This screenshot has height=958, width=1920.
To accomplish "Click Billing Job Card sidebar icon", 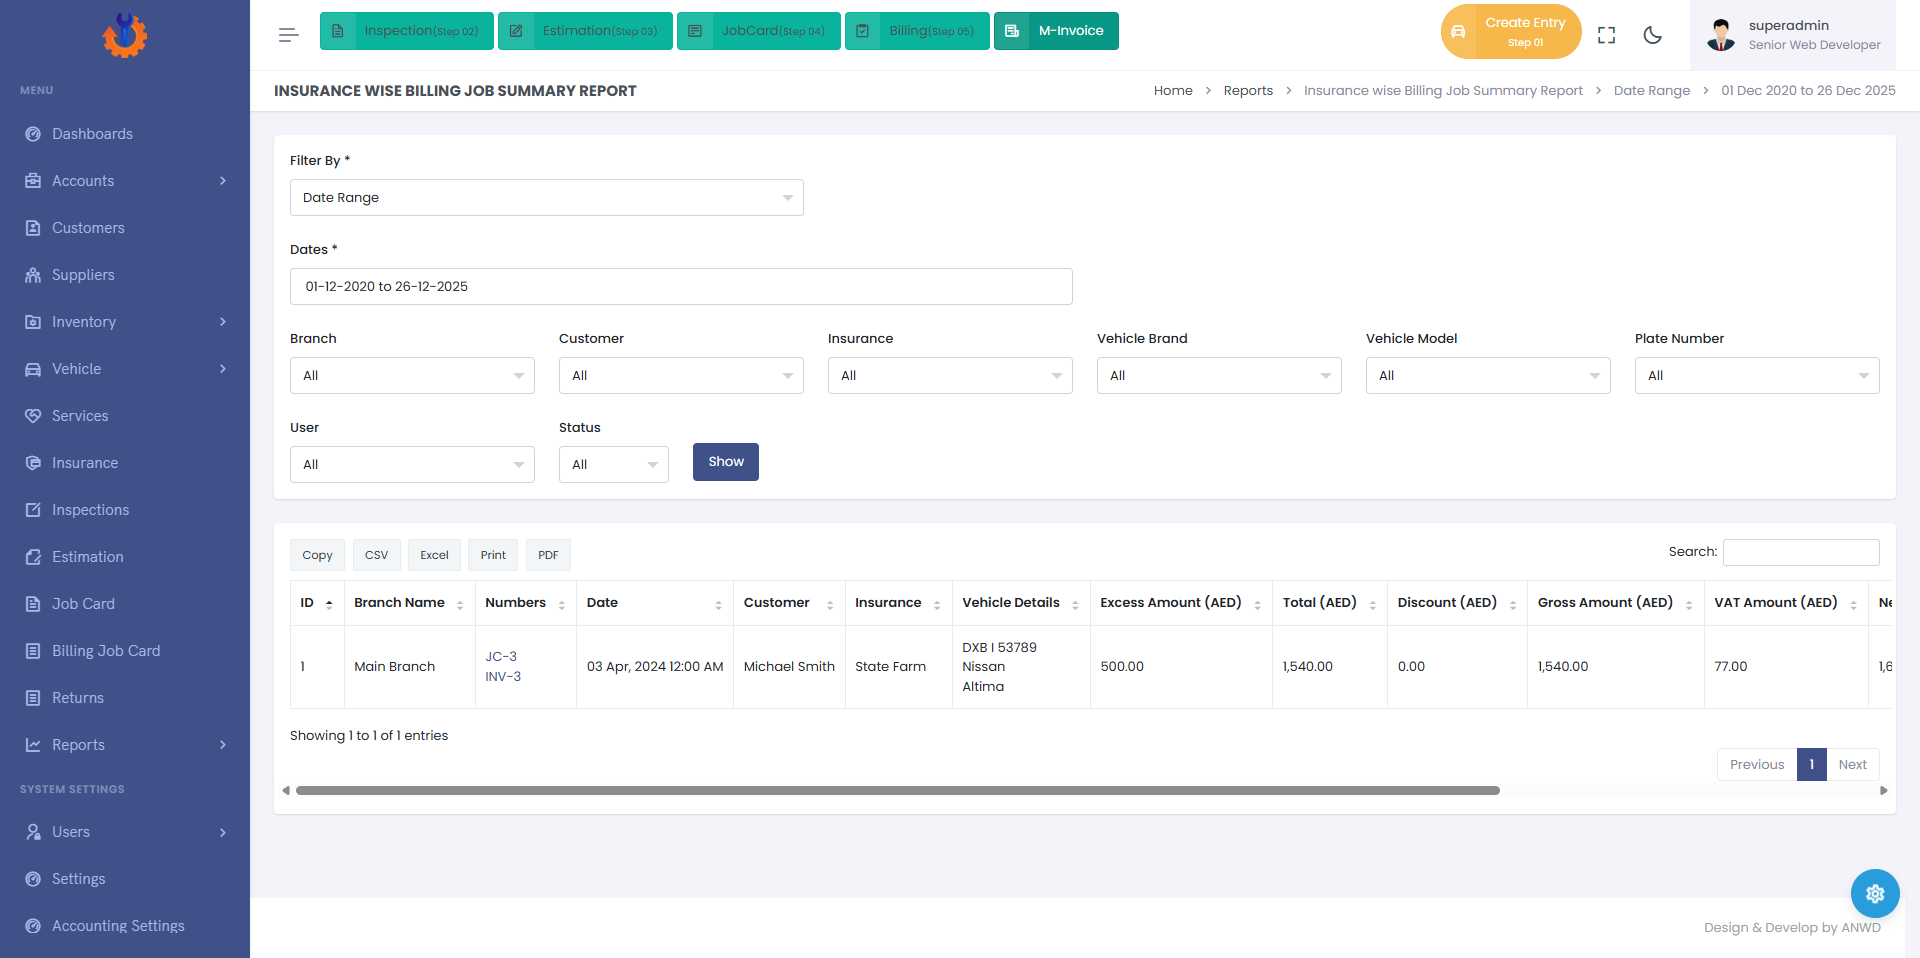I will 33,651.
